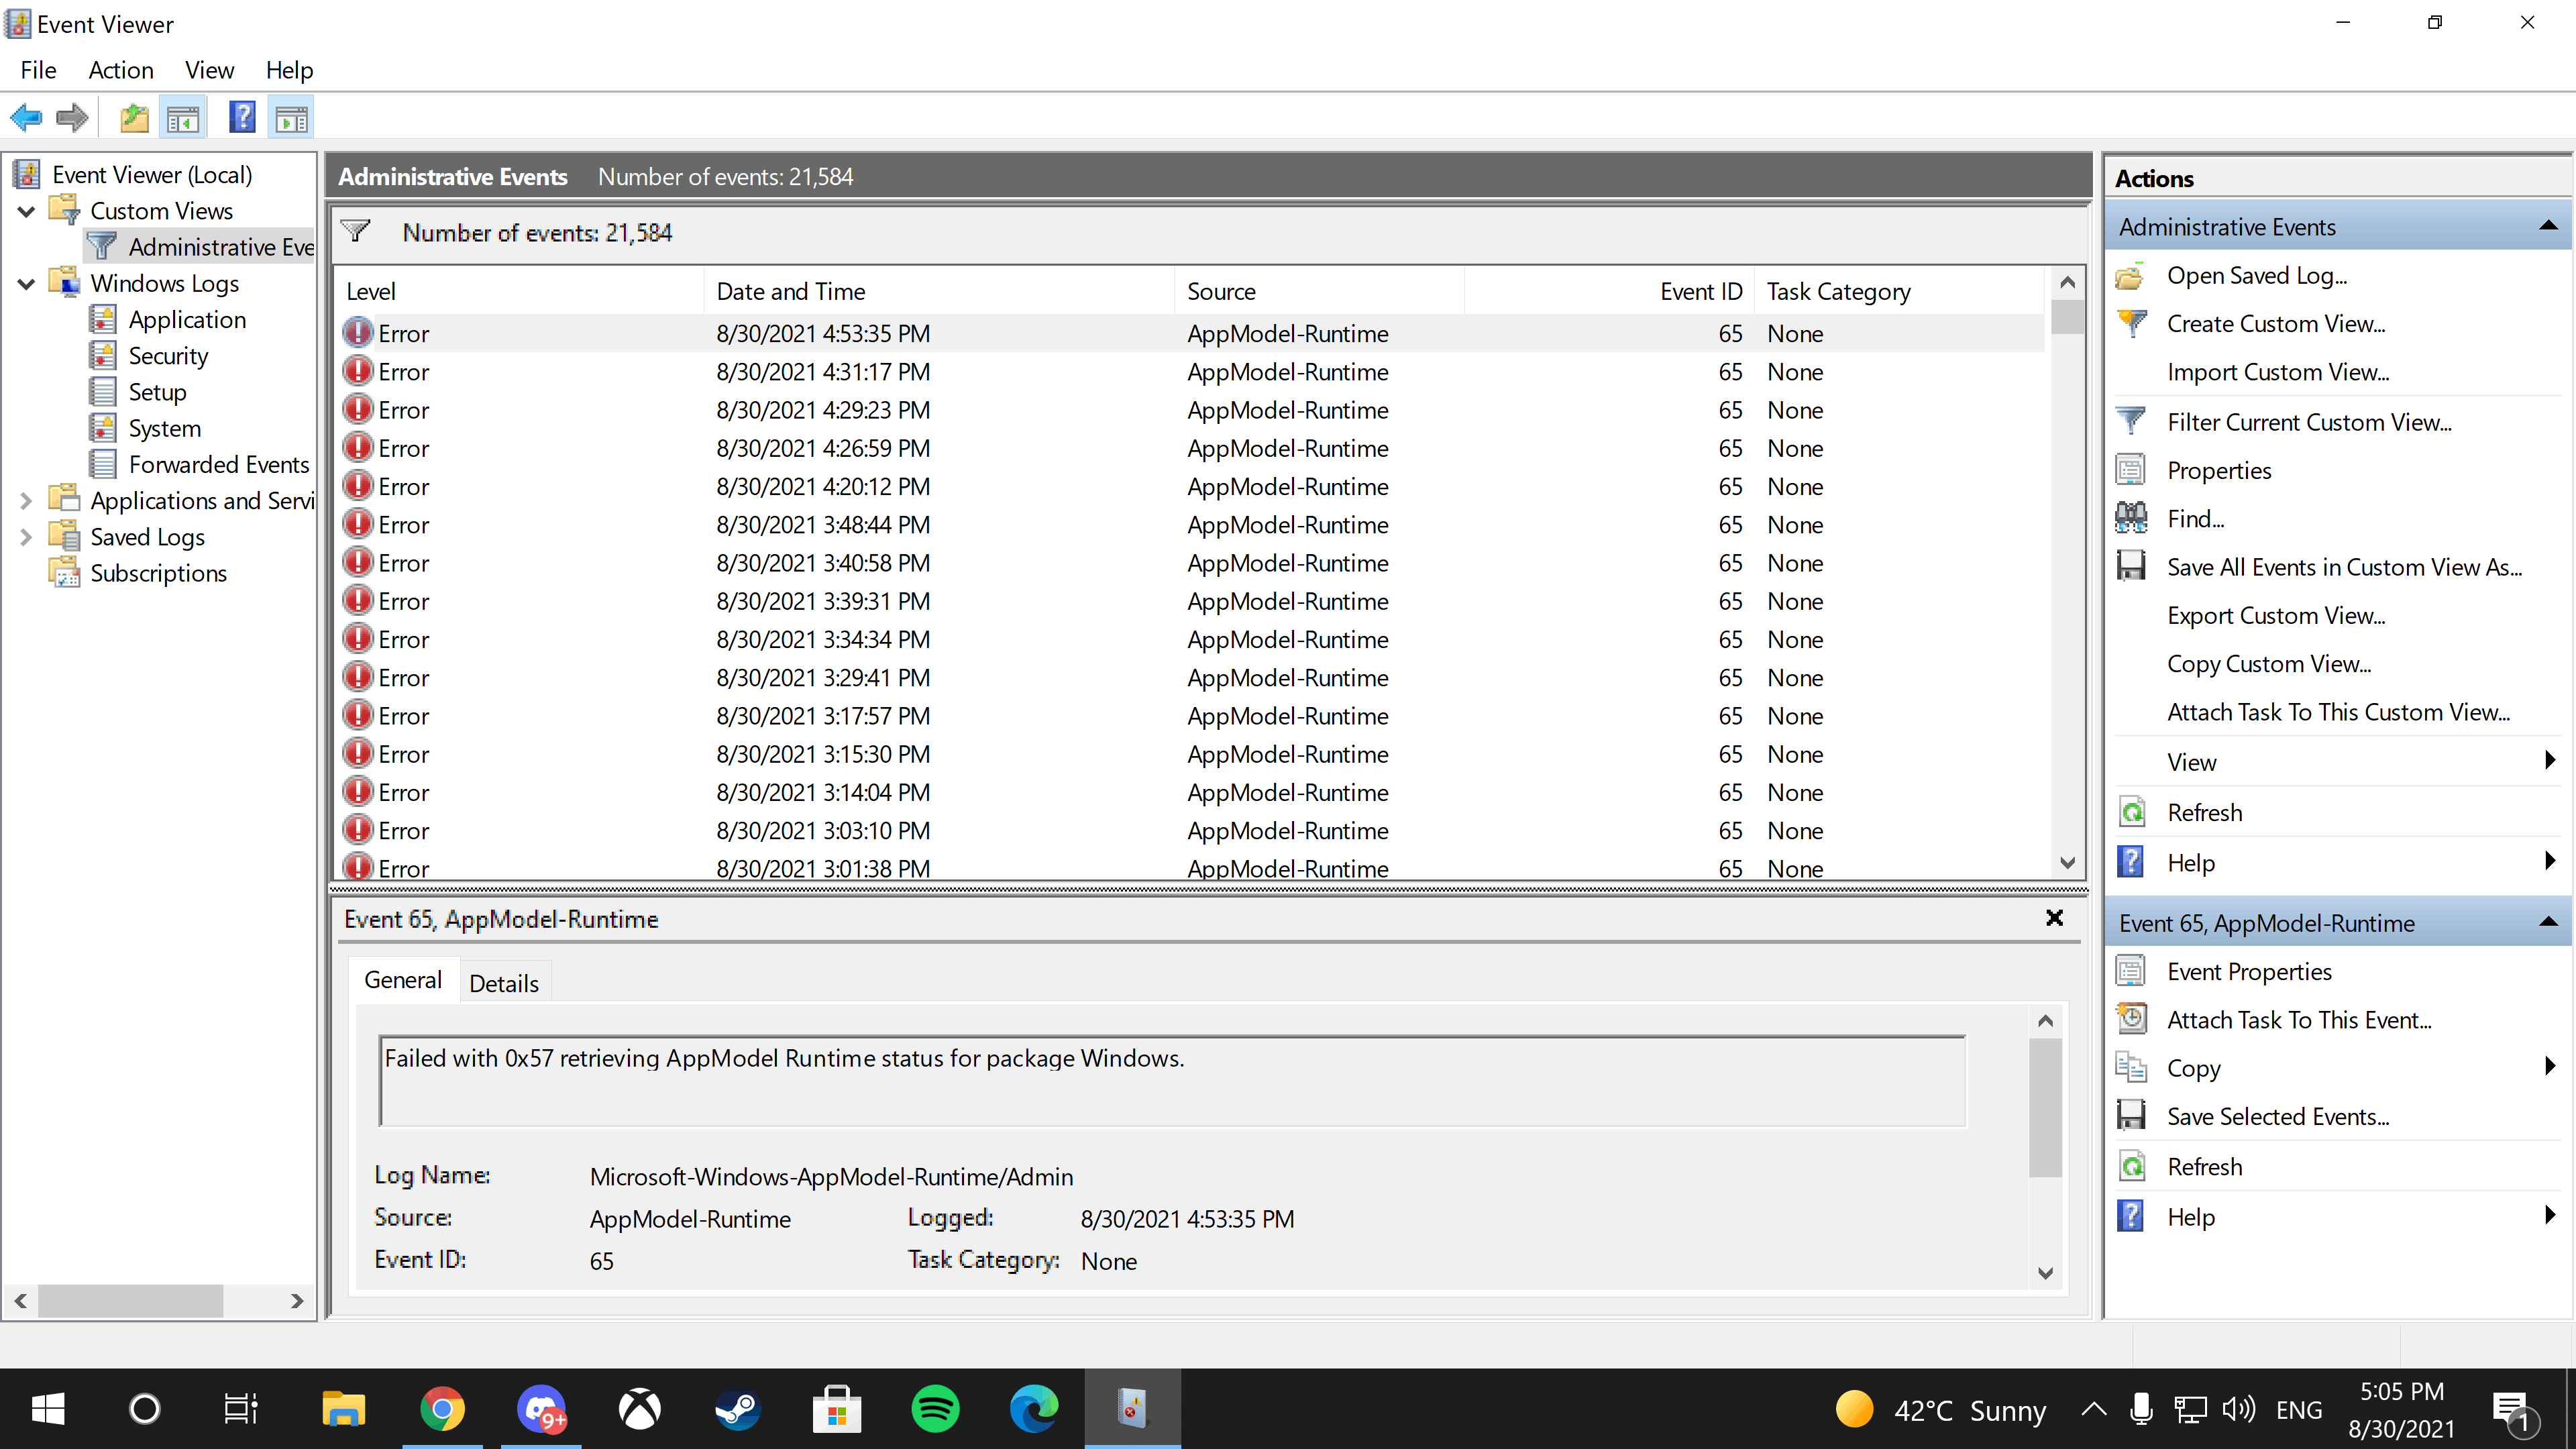This screenshot has width=2576, height=1449.
Task: Click the blue Back arrow in toolbar
Action: pos(27,118)
